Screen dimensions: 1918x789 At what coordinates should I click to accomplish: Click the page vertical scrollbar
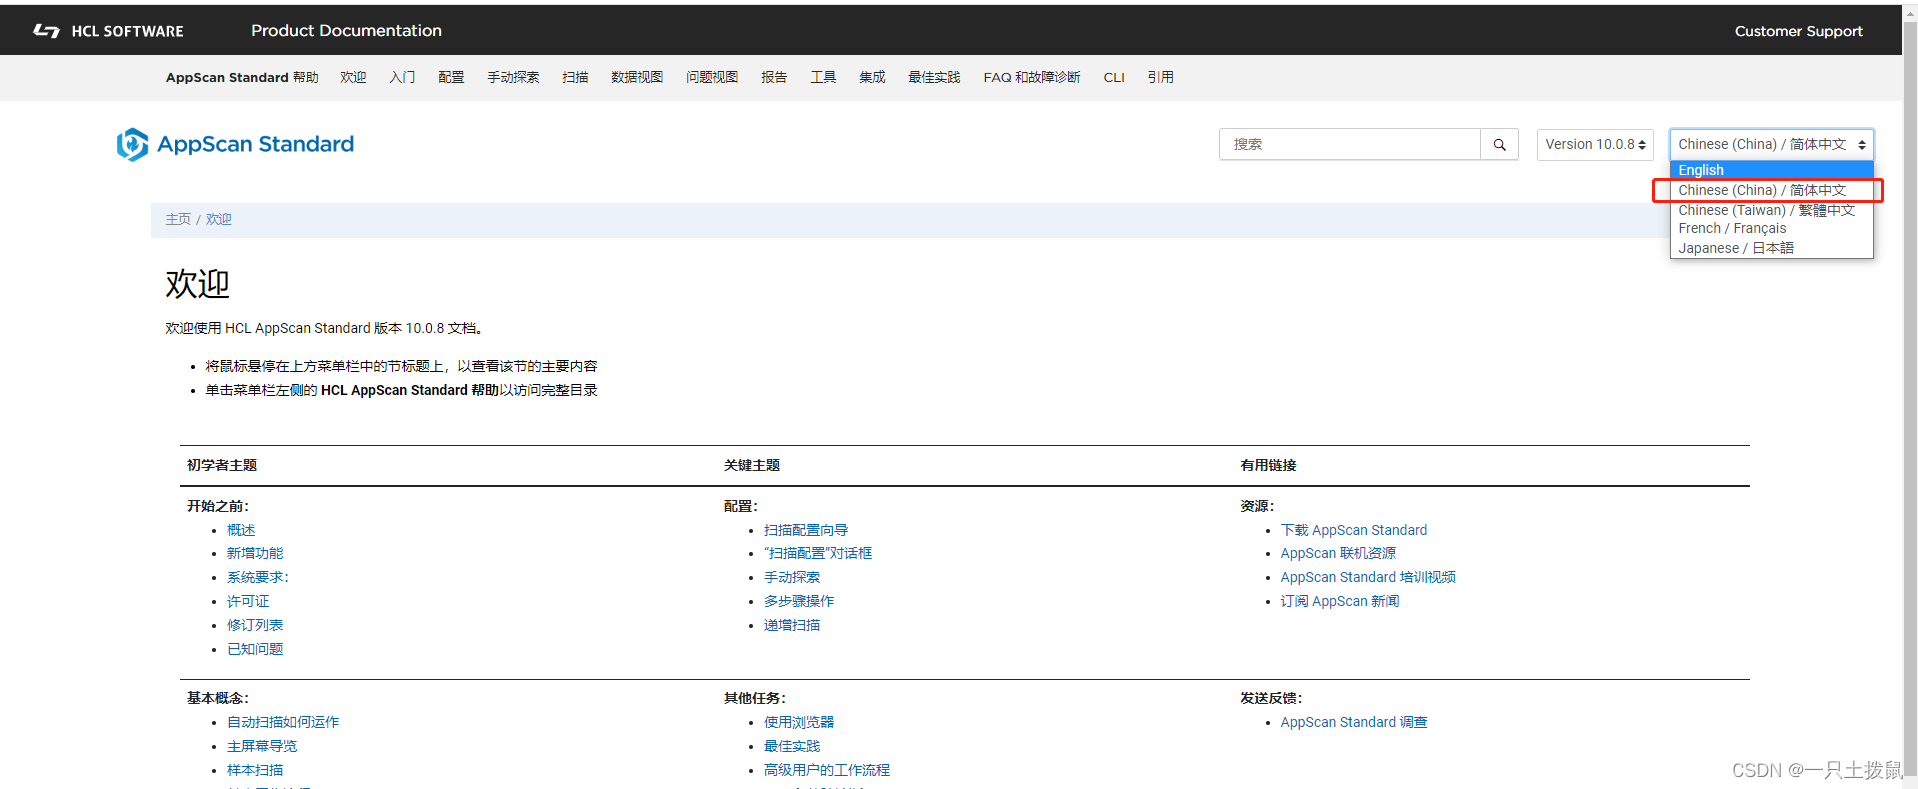1910,400
